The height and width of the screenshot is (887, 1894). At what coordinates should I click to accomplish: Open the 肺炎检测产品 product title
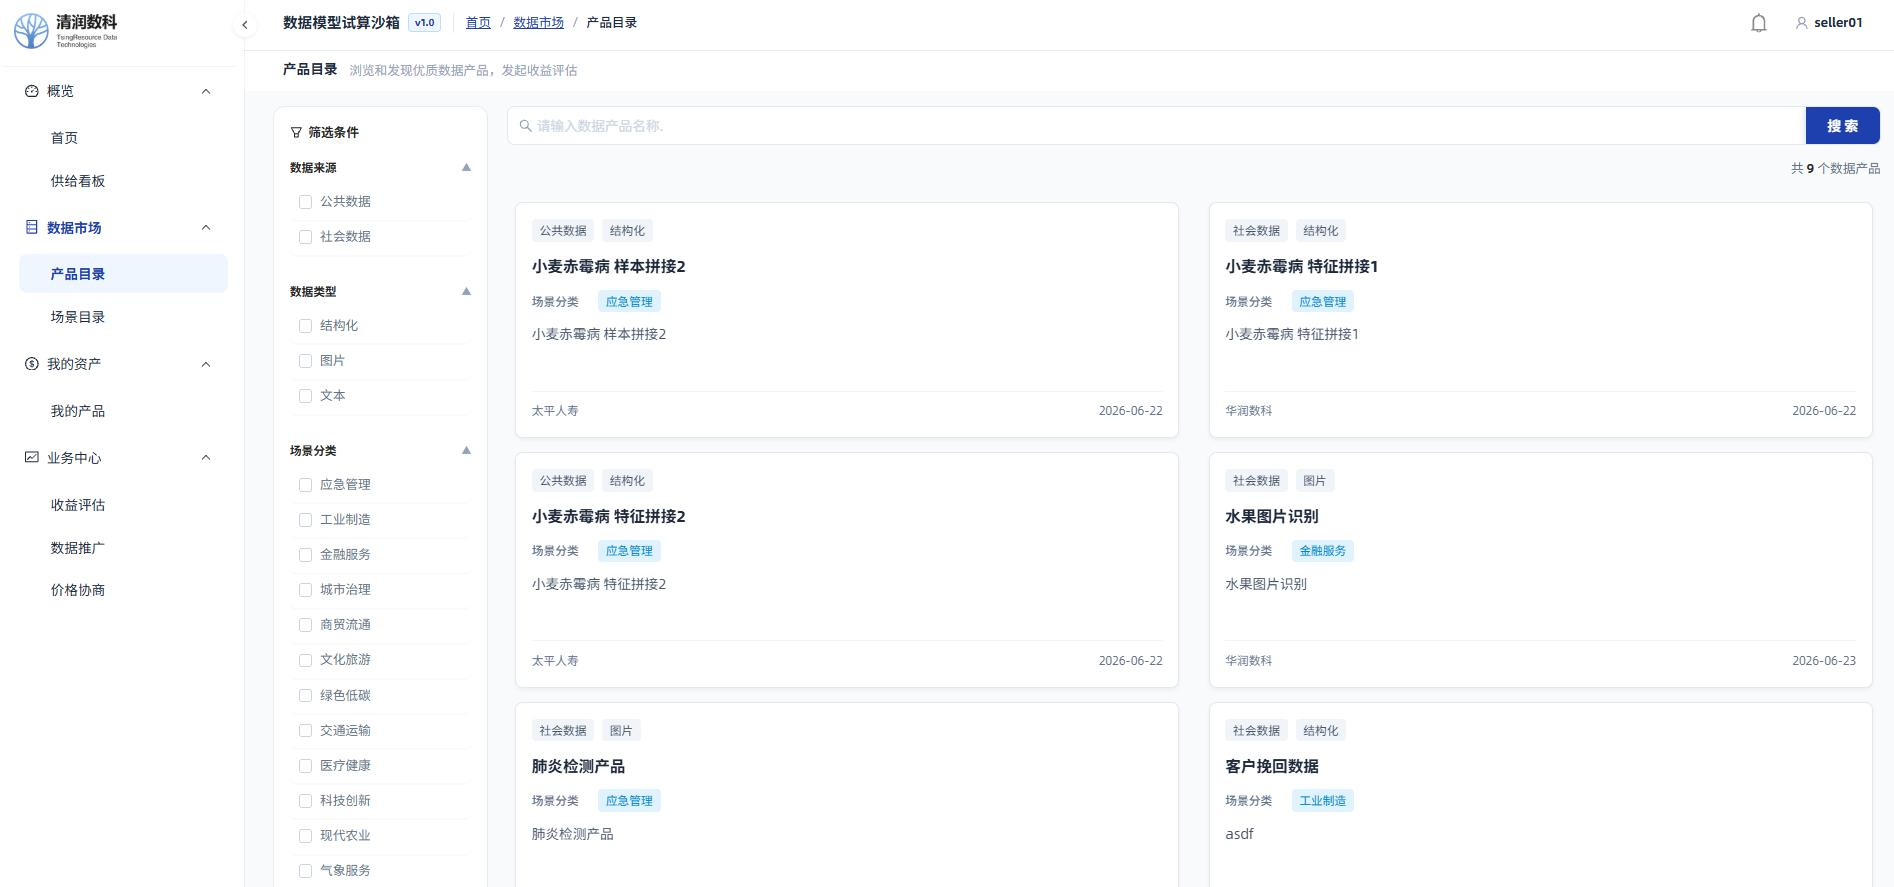tap(578, 766)
